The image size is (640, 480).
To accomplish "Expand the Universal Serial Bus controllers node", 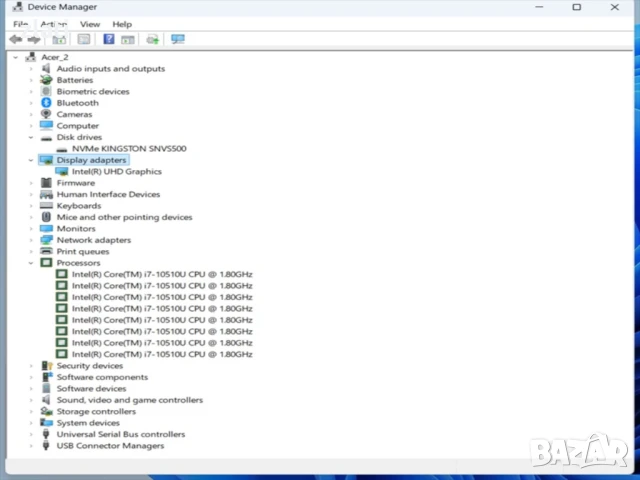I will [31, 435].
